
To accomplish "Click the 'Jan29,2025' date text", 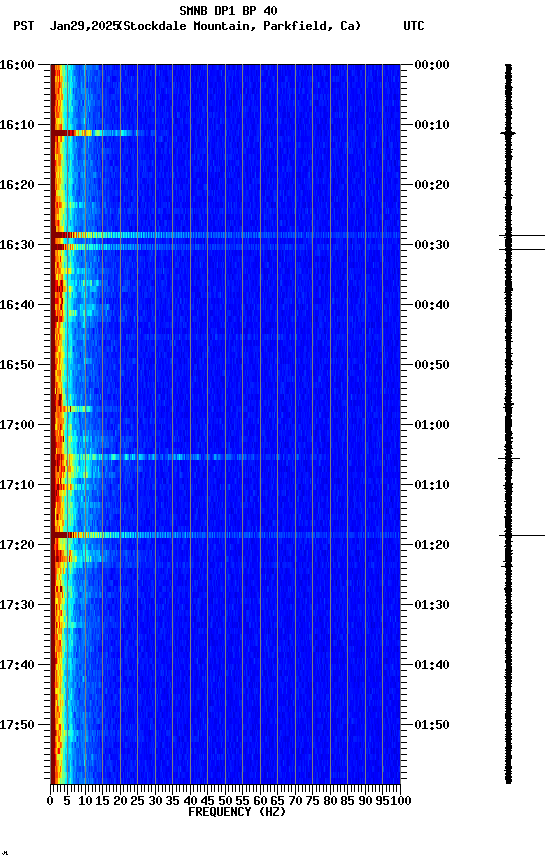I will [84, 26].
